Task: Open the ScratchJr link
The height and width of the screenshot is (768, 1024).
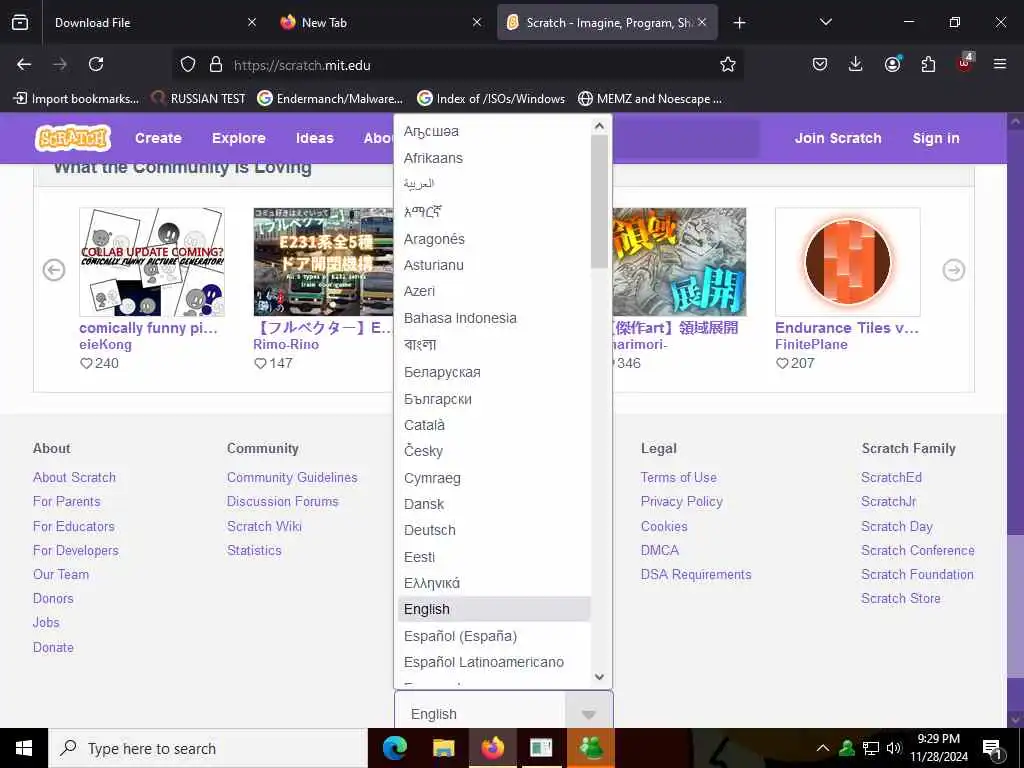Action: [888, 502]
